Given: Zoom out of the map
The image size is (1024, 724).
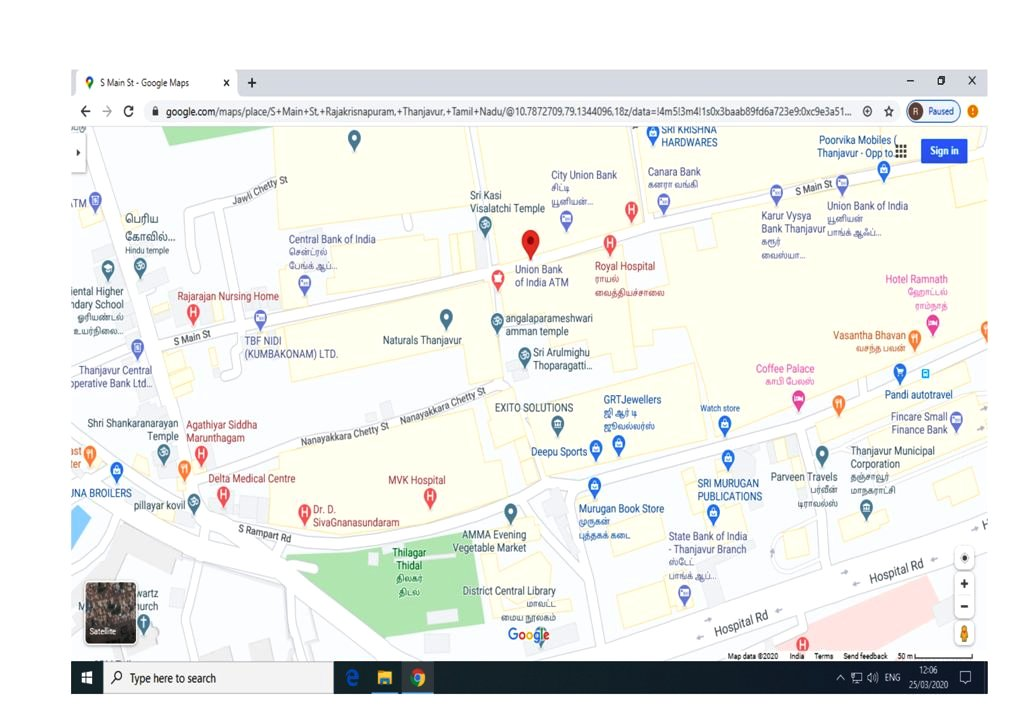Looking at the screenshot, I should 964,607.
